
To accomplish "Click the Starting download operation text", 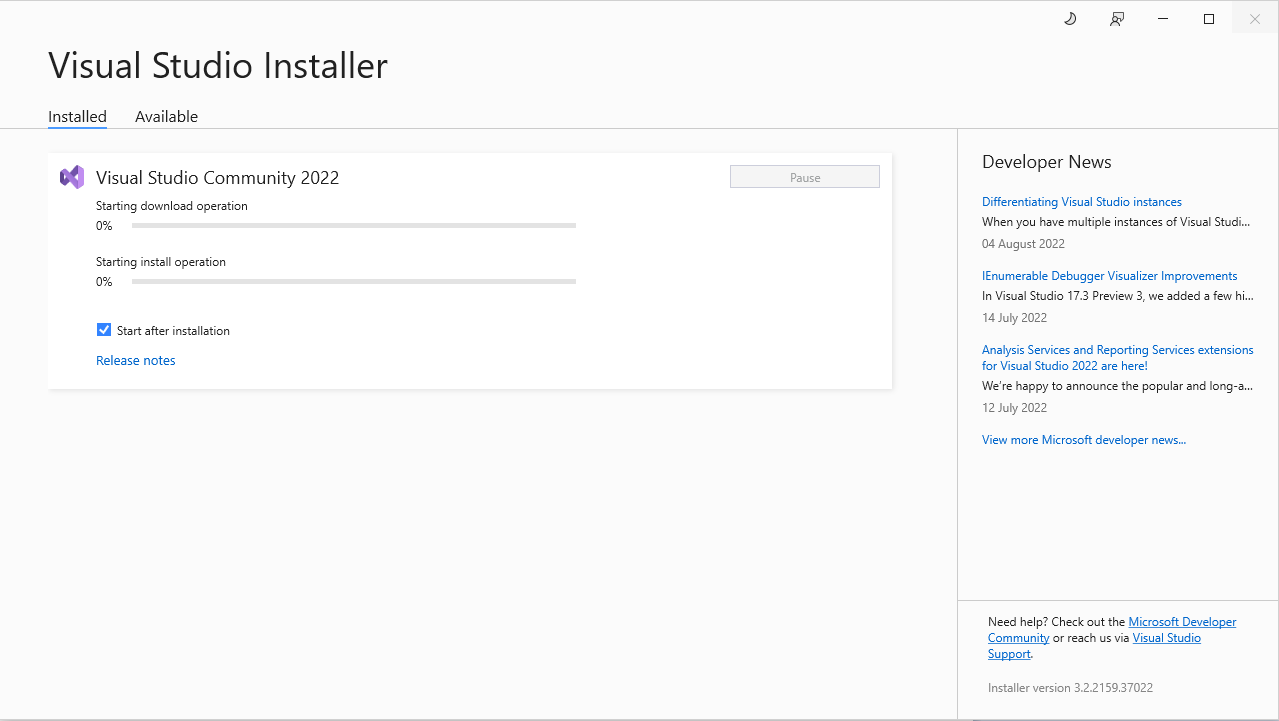I will click(x=172, y=206).
